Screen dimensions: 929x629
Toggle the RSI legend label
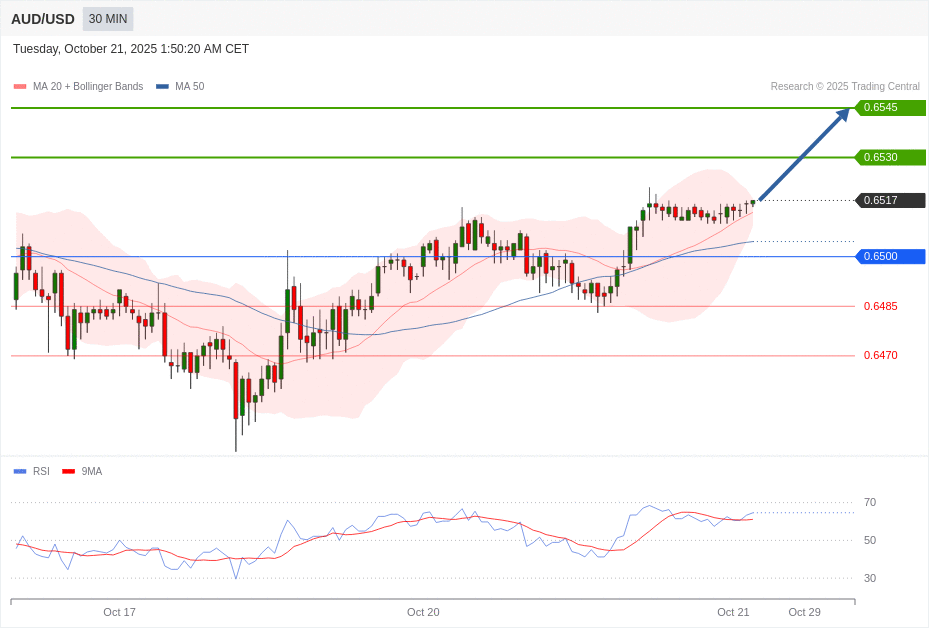point(41,471)
